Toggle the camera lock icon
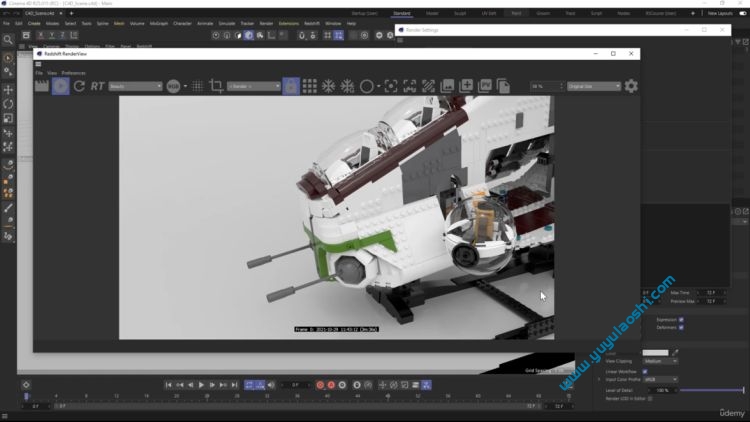The image size is (750, 422). point(291,86)
